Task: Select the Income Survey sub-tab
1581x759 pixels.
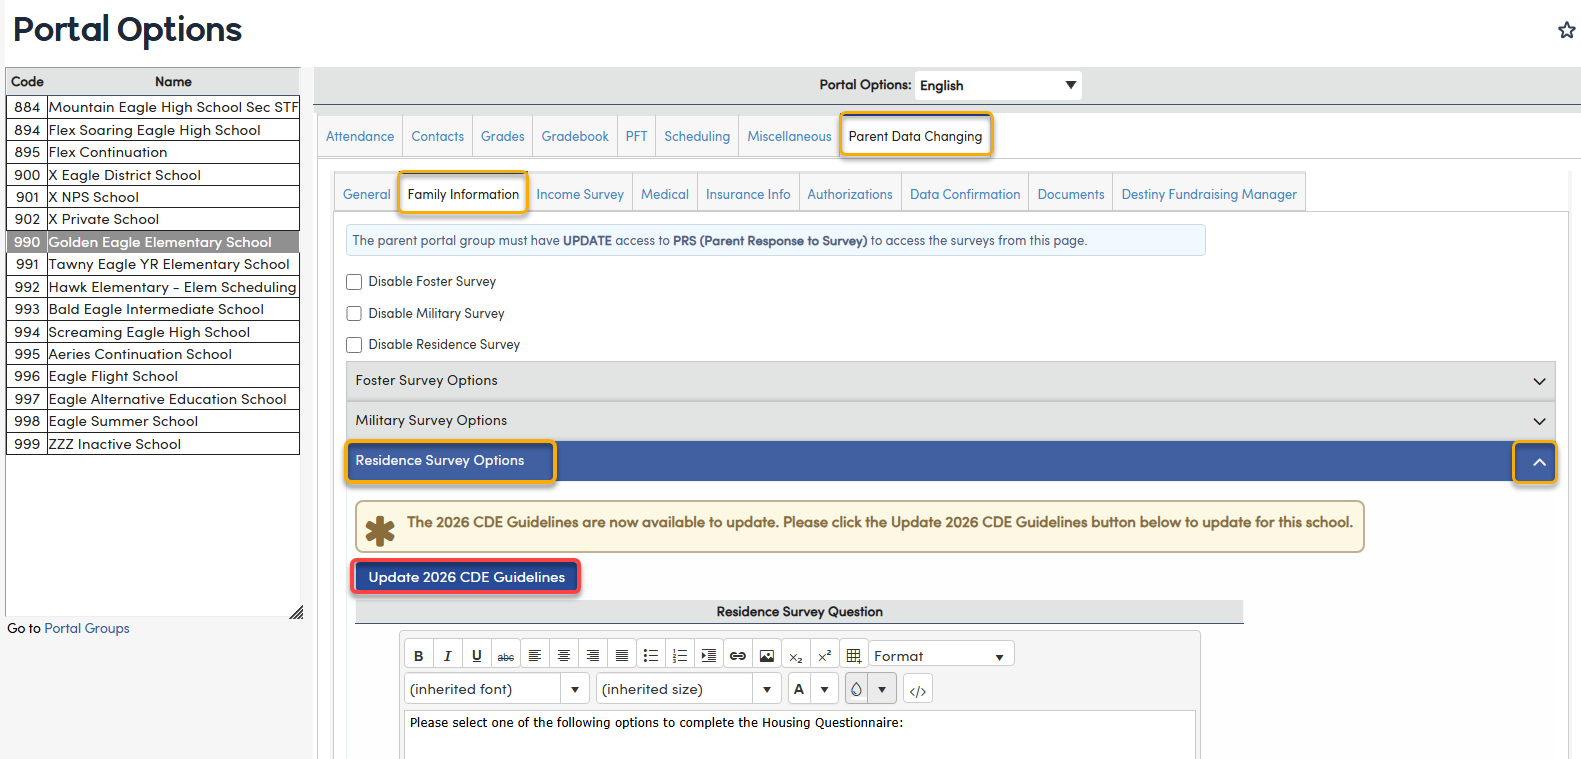Action: 580,195
